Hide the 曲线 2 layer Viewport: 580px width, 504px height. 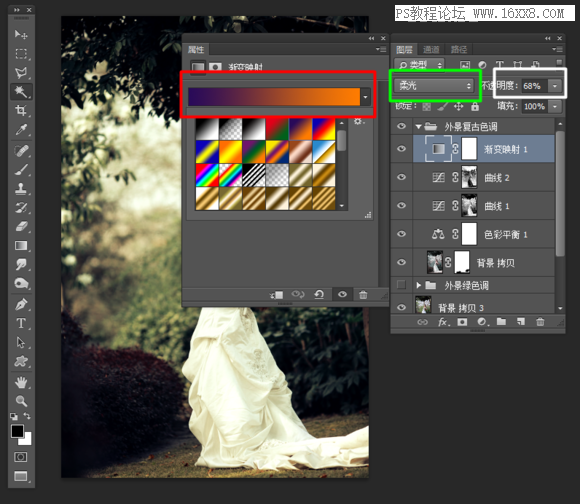click(x=401, y=177)
